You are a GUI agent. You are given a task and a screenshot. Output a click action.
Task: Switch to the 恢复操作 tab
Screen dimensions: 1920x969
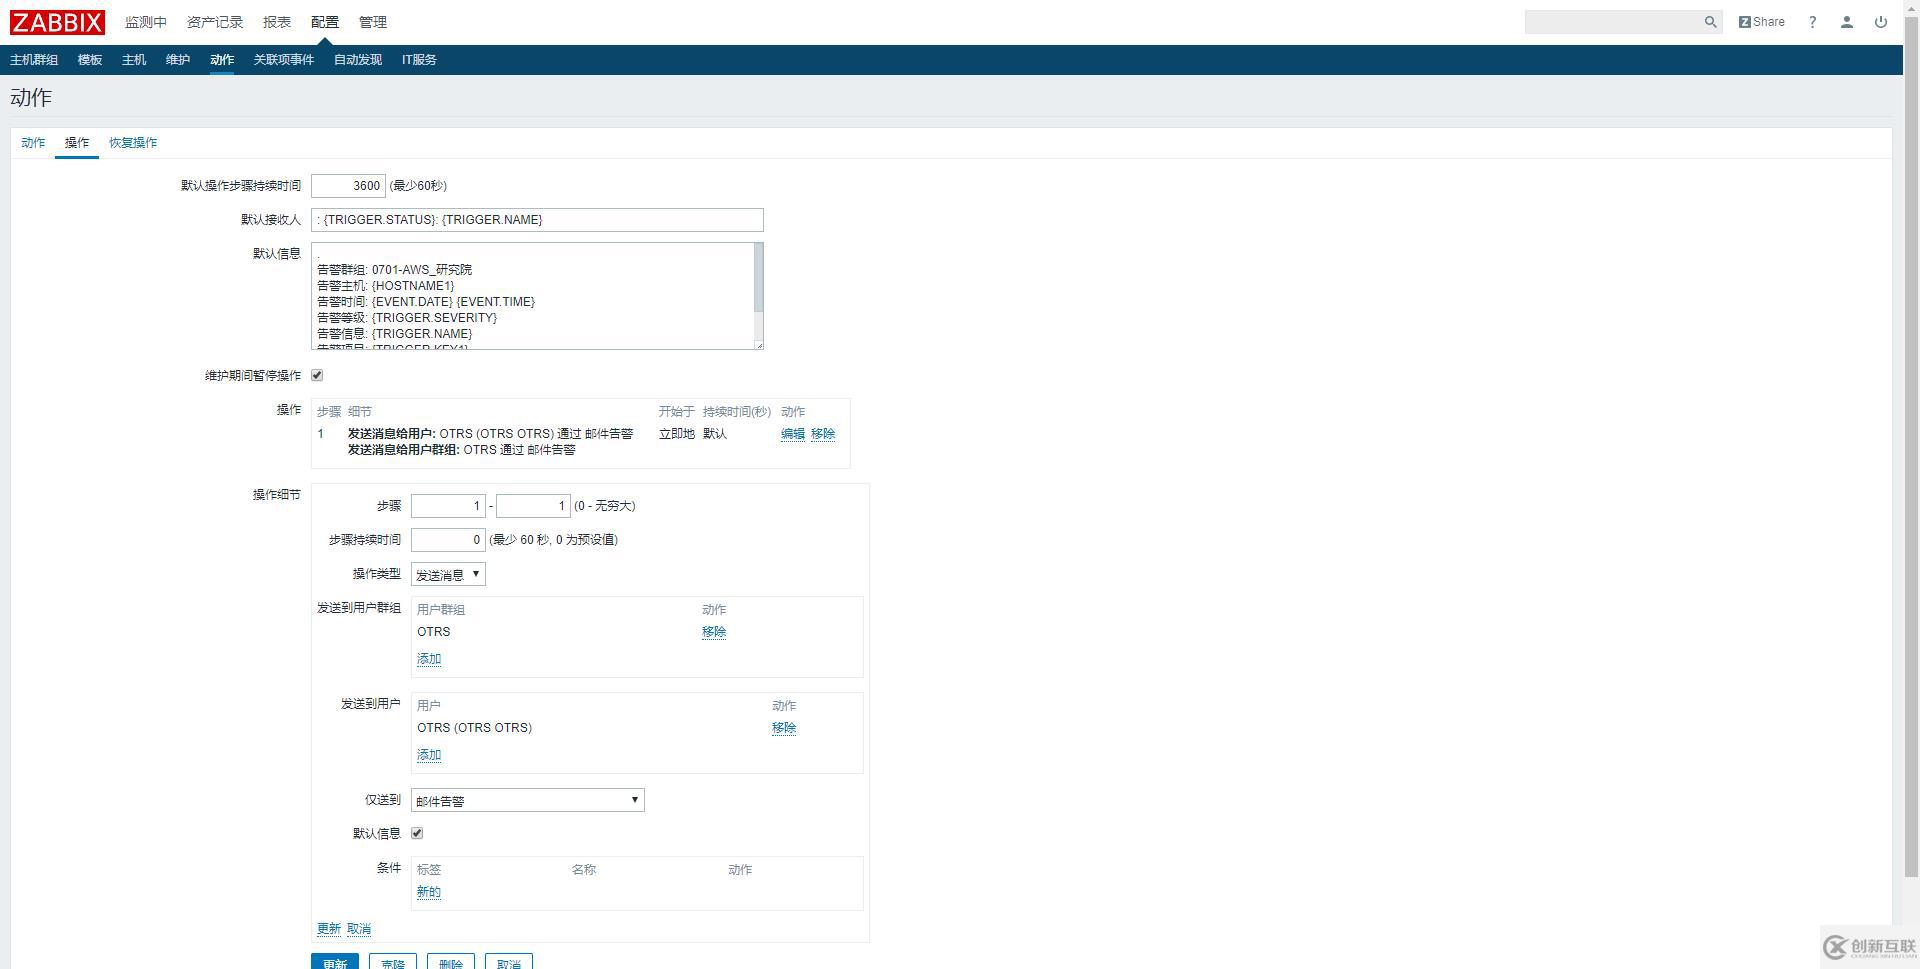pos(133,143)
